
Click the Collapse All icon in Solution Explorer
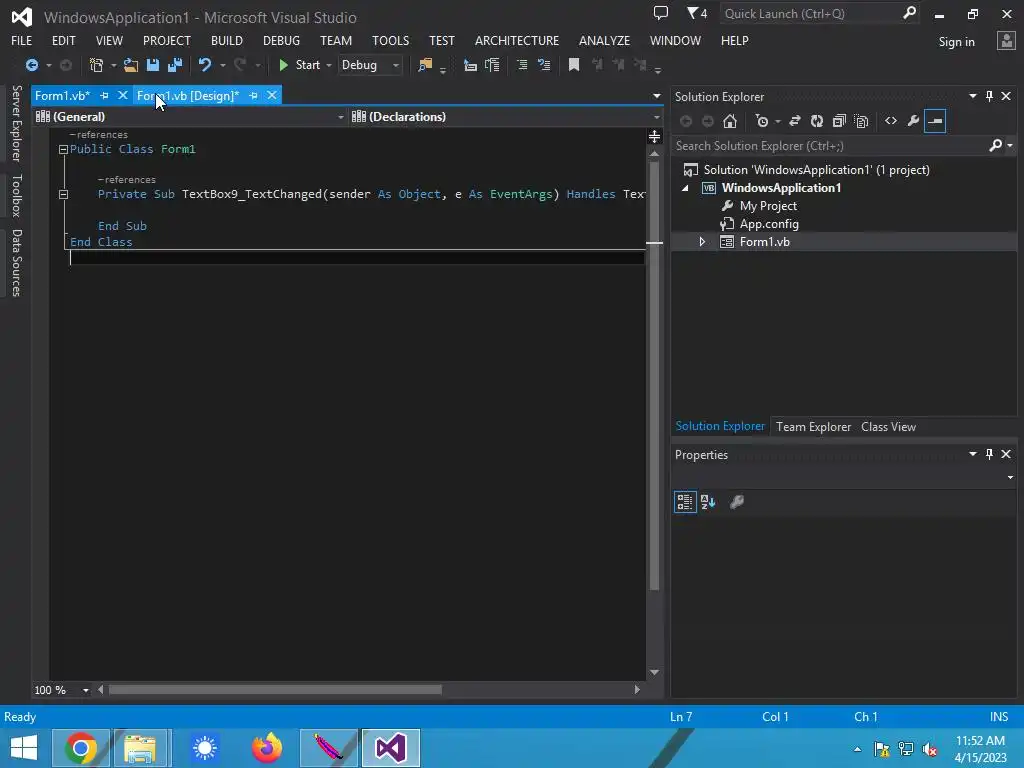[x=839, y=121]
